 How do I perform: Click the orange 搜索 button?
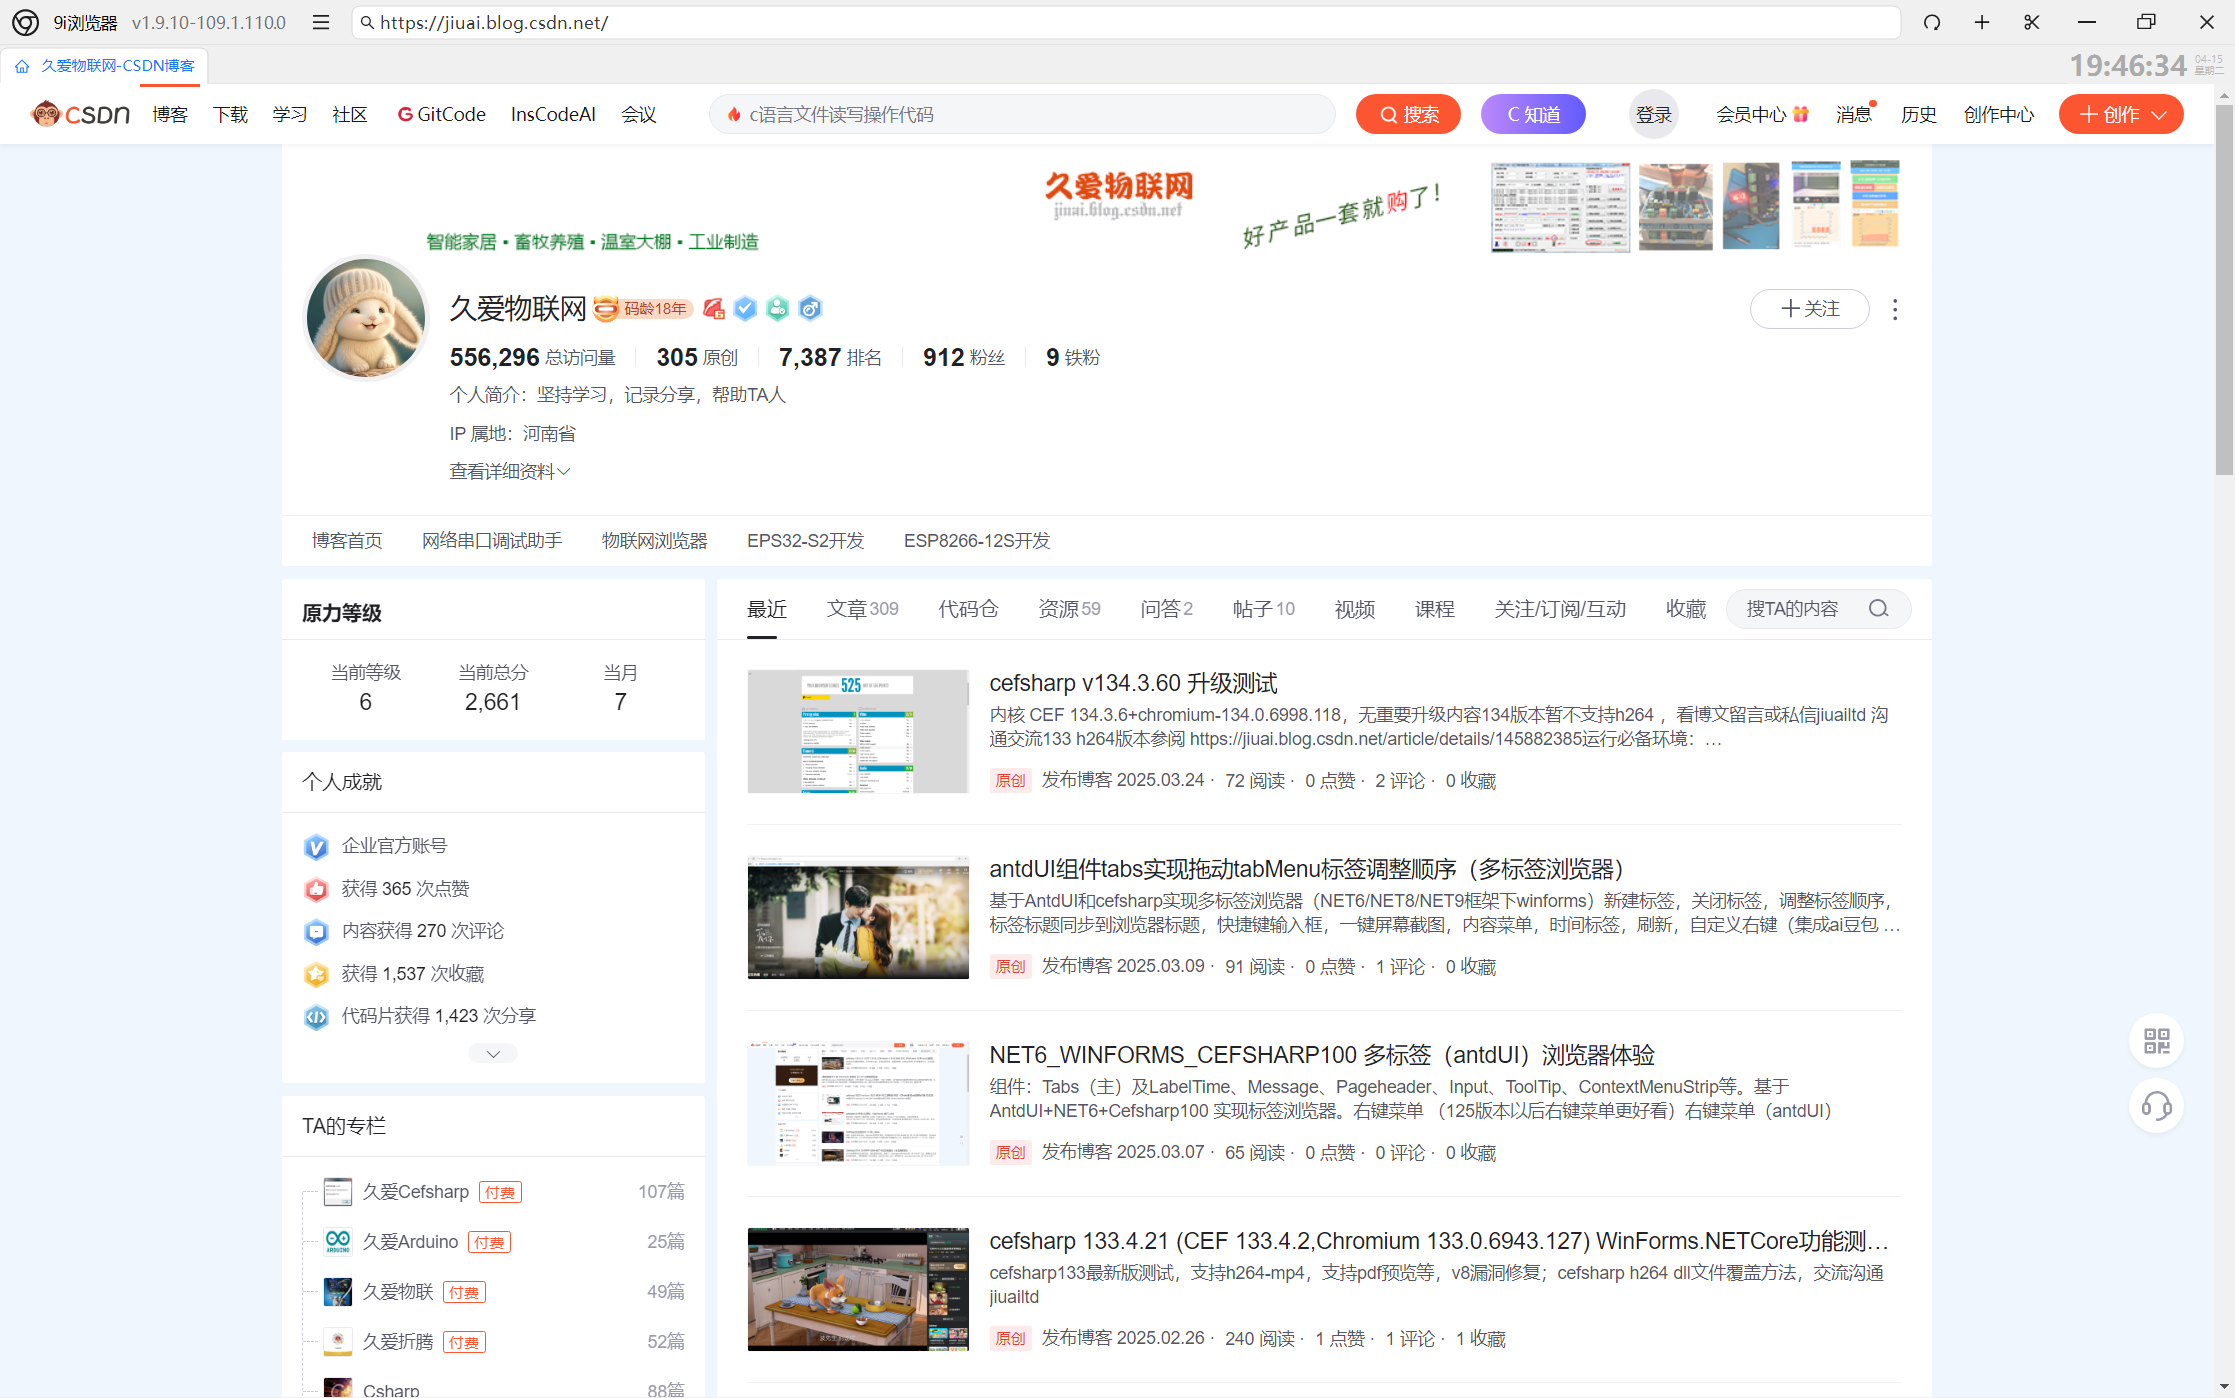[1408, 114]
